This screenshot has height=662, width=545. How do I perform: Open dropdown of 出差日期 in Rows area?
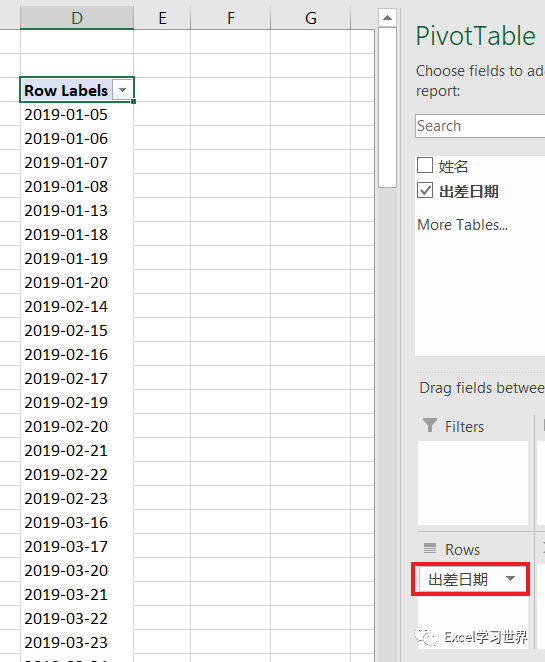pos(510,578)
